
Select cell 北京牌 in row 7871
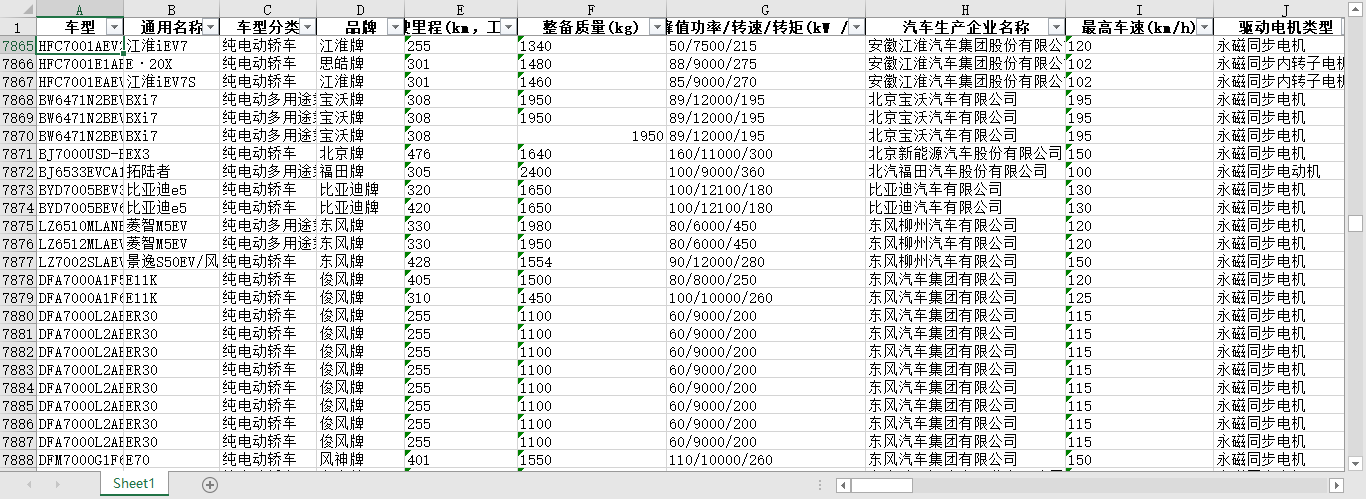(x=361, y=153)
